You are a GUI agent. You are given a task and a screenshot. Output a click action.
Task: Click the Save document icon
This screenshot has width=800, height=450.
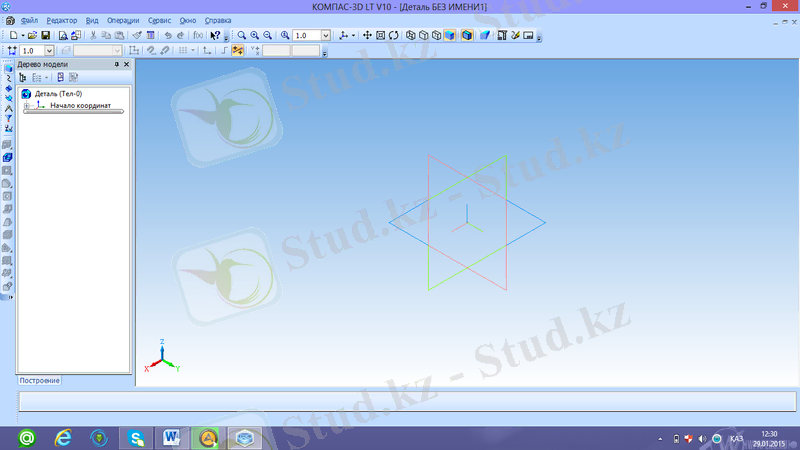coord(45,35)
